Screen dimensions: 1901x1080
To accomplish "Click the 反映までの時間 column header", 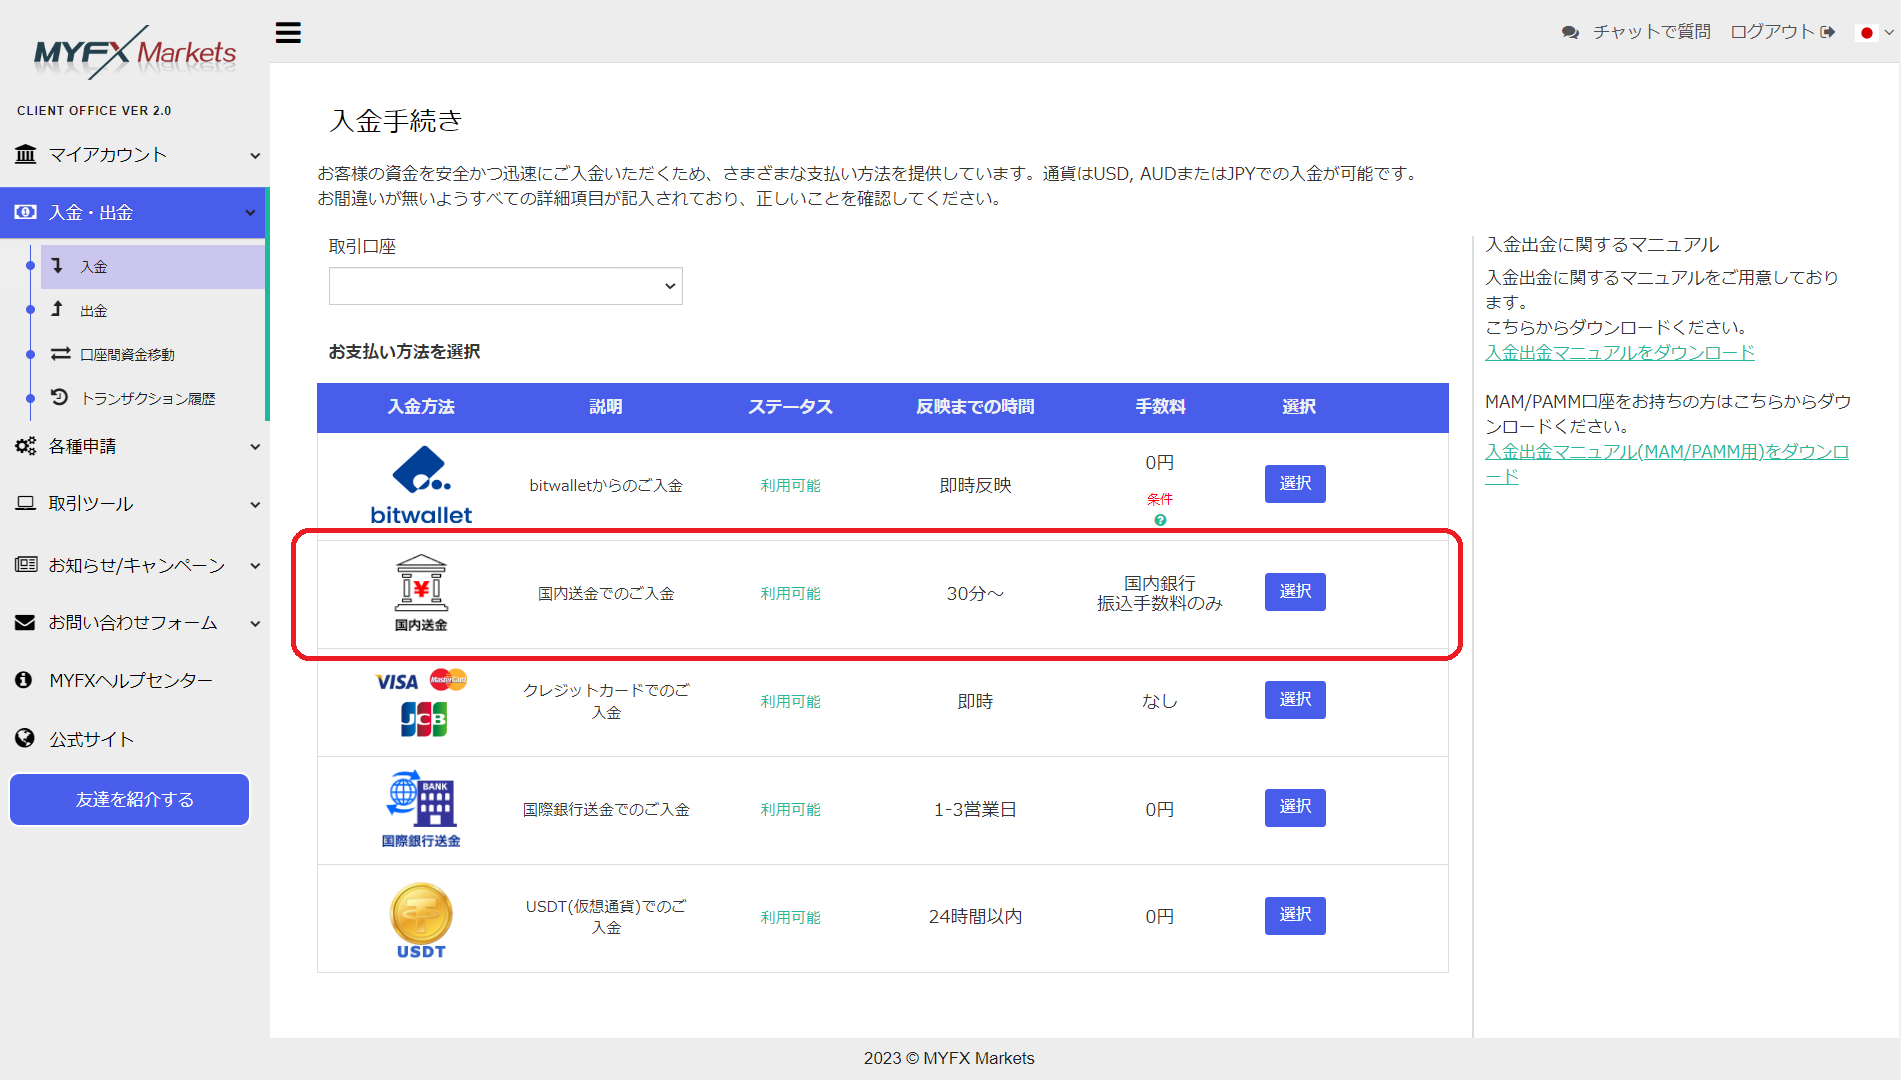I will pos(975,407).
